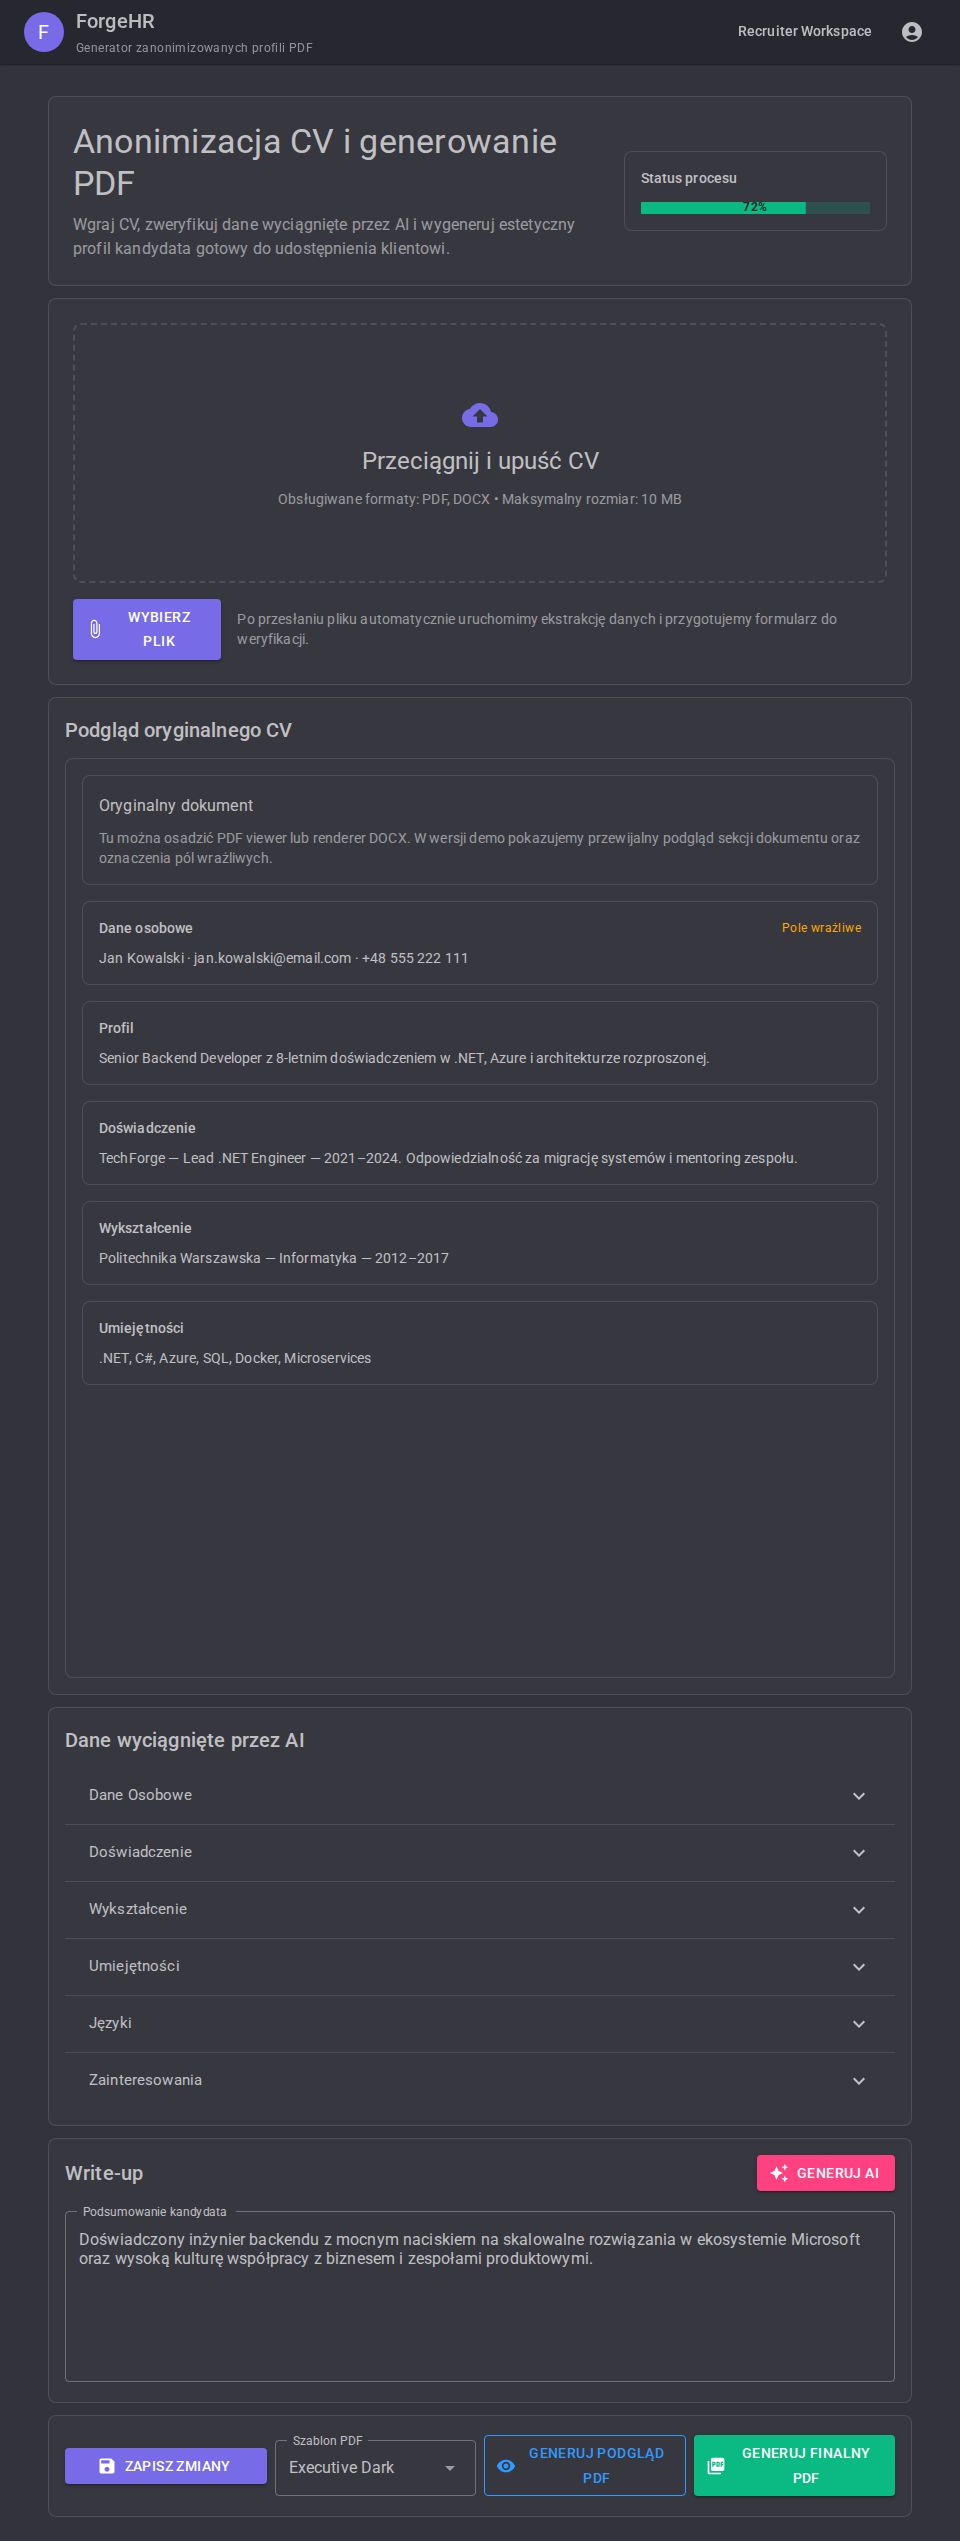Click inside the Podsumowanie kandydata text field

479,2290
